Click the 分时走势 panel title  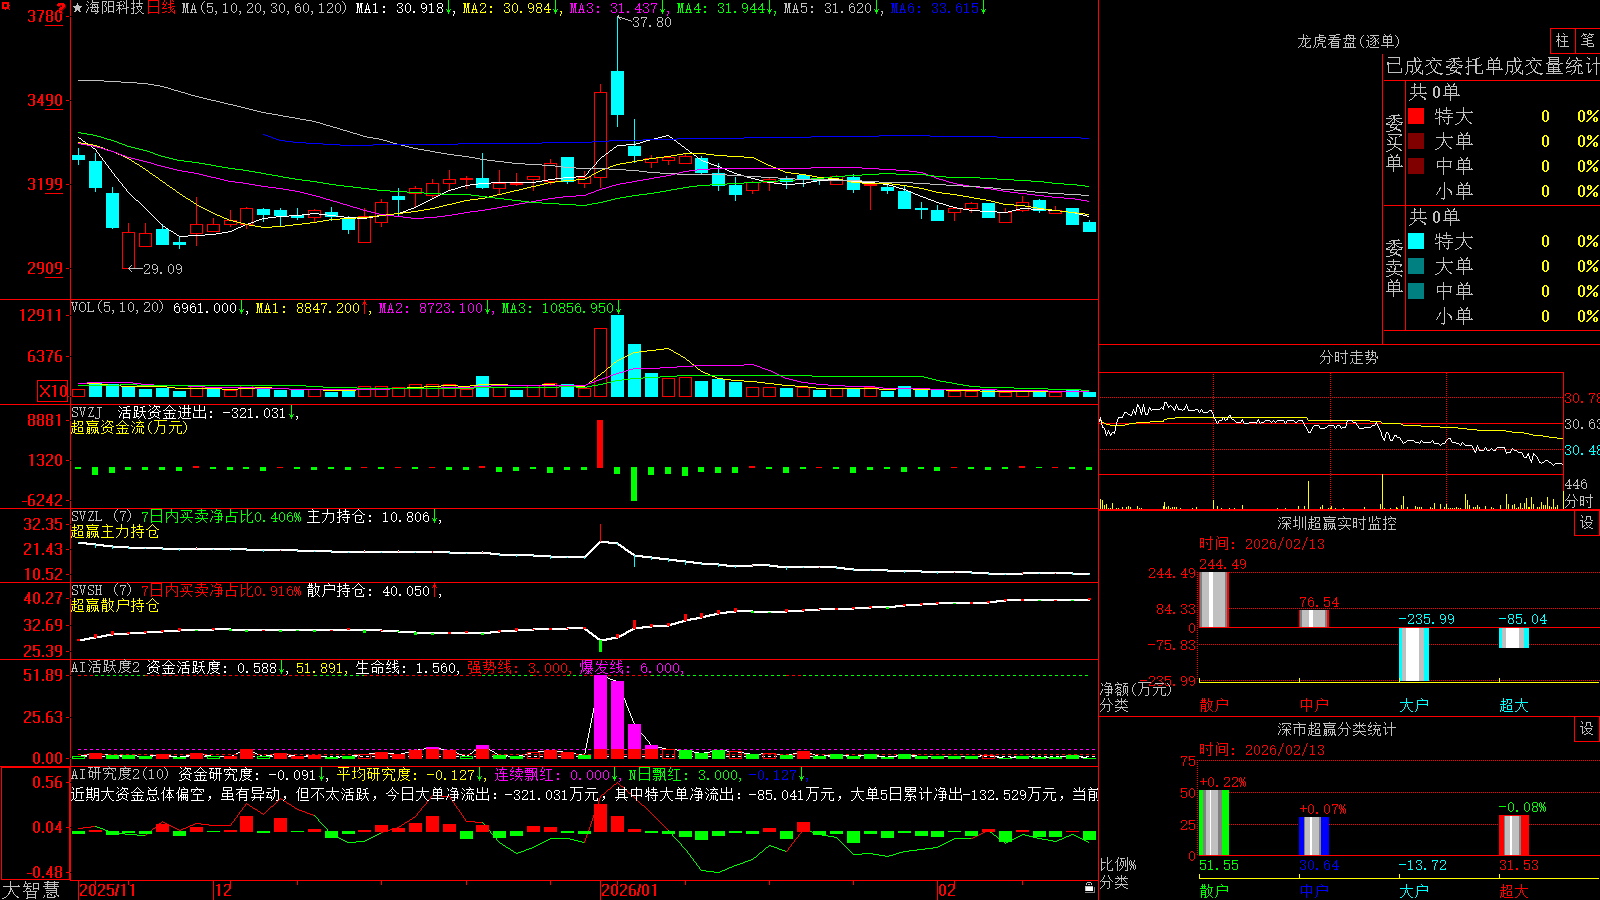pos(1349,357)
